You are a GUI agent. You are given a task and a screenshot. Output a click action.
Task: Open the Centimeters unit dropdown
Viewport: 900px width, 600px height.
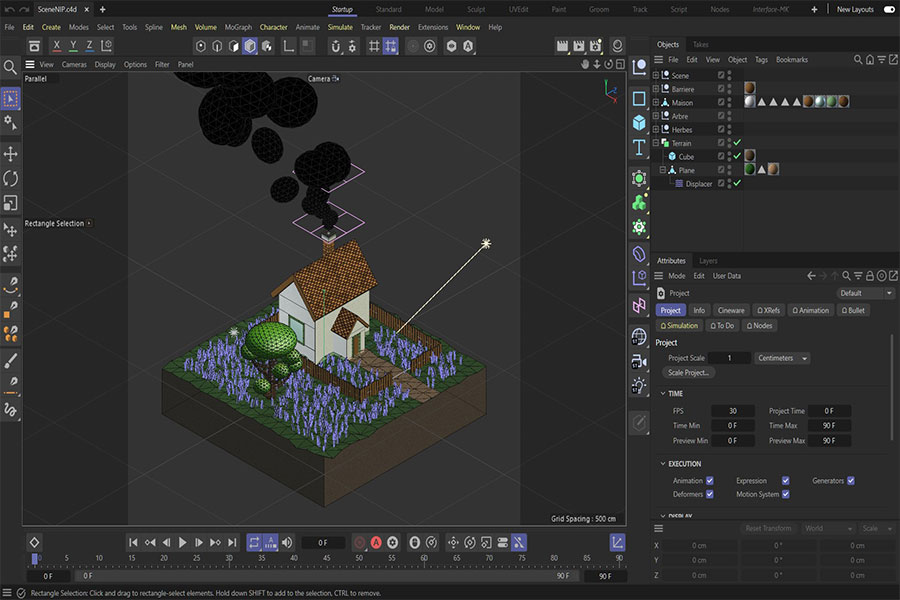(x=782, y=358)
